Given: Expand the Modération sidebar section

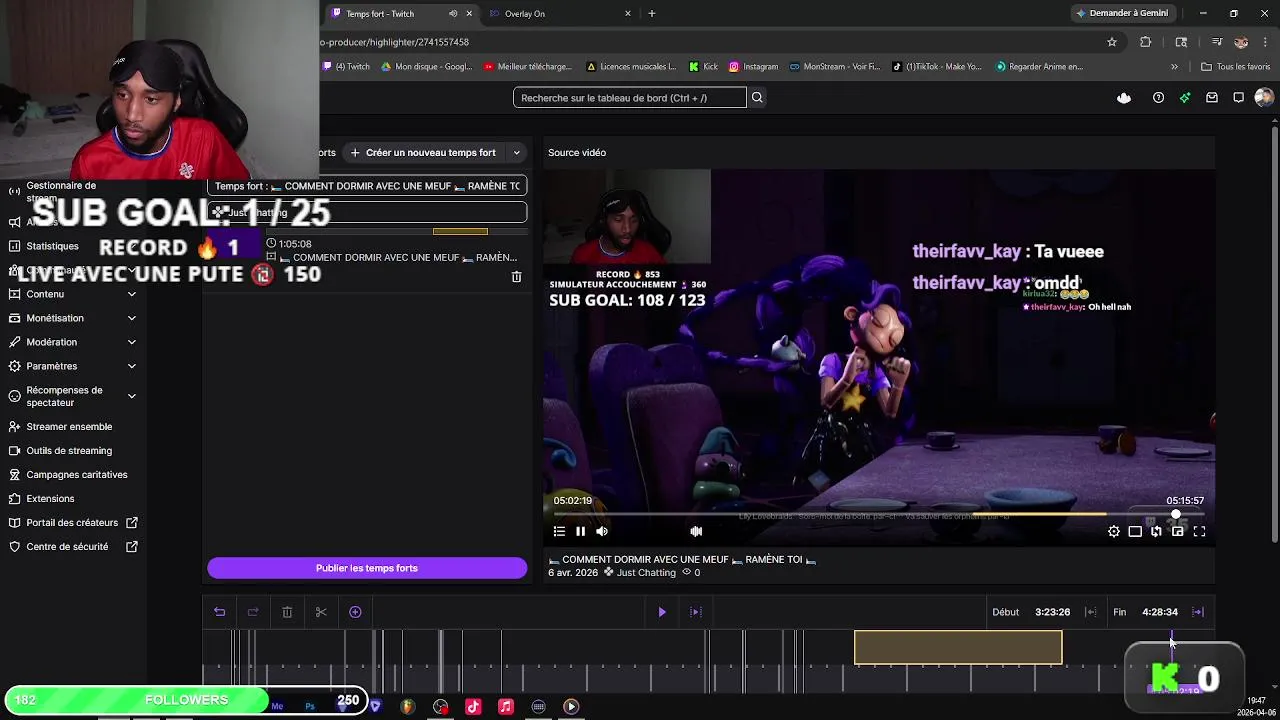Looking at the screenshot, I should tap(132, 342).
